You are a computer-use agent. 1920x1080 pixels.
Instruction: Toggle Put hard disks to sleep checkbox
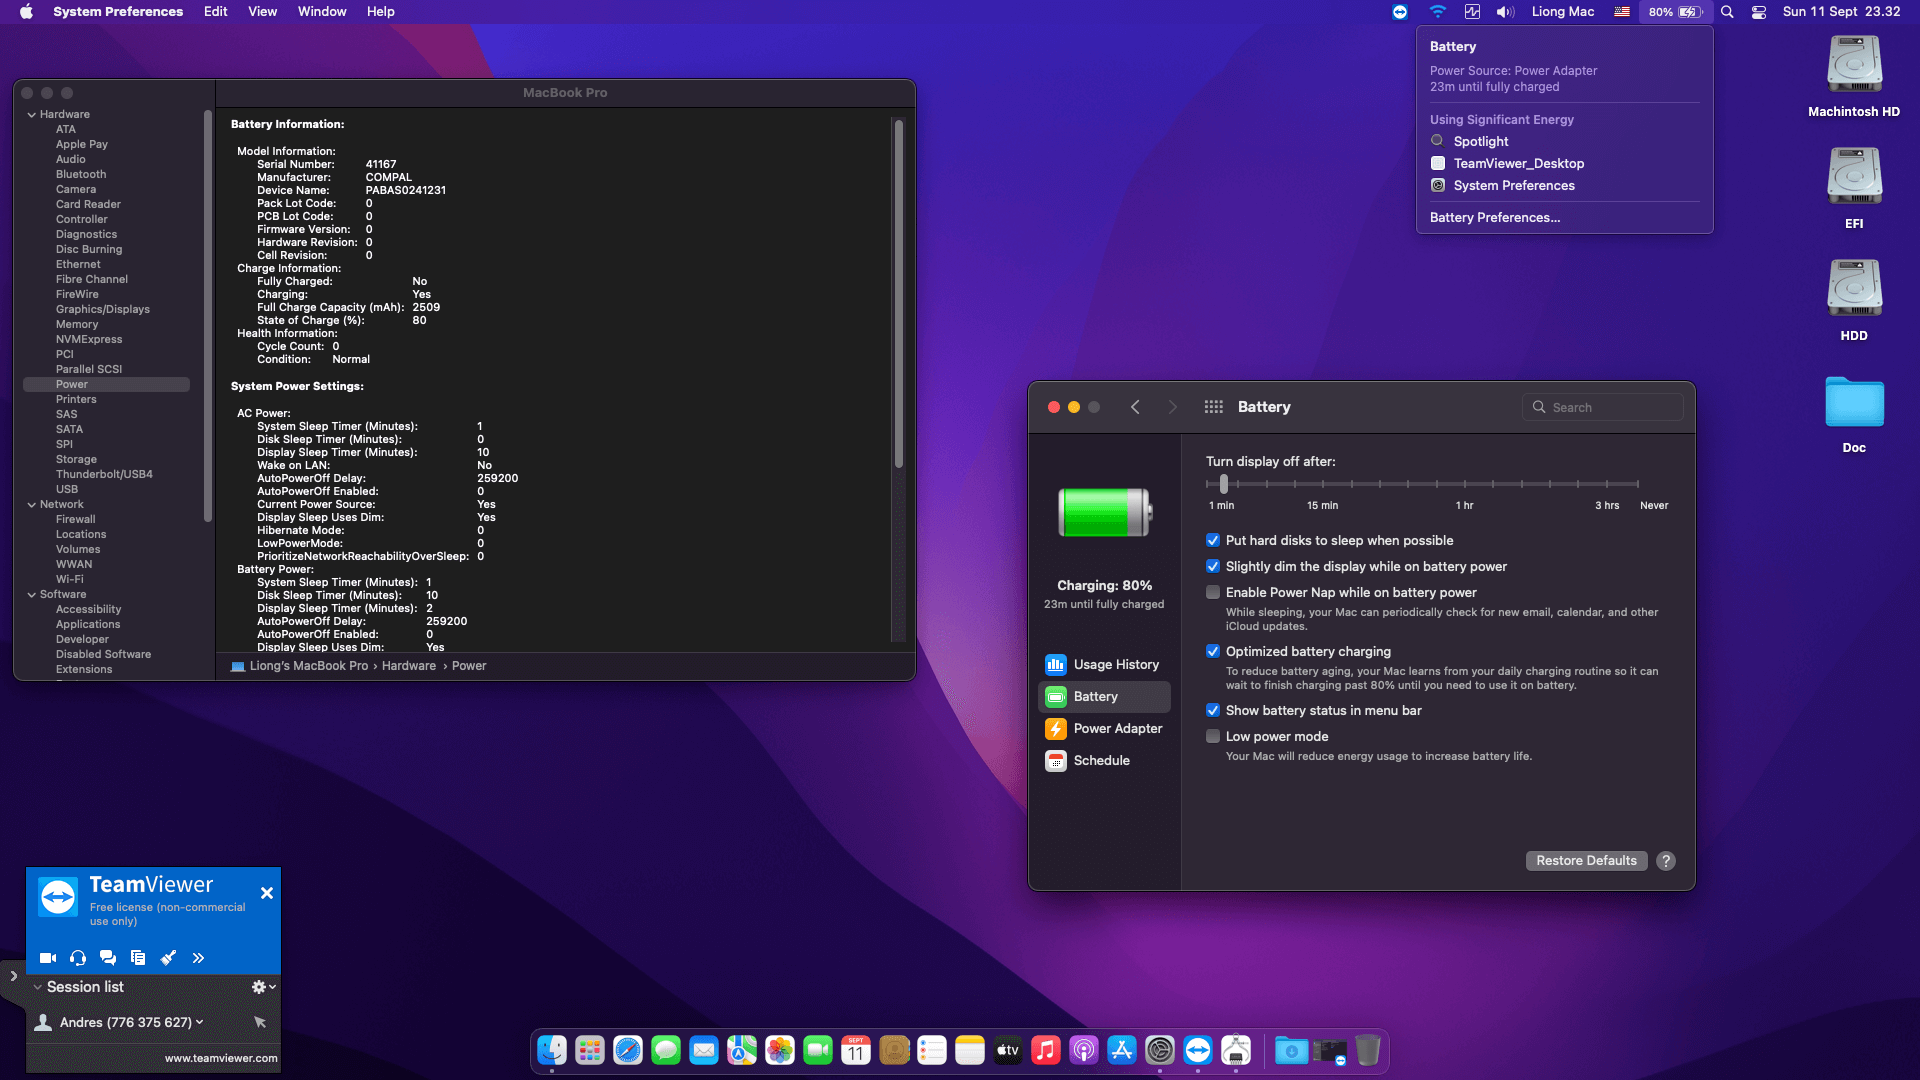1213,540
